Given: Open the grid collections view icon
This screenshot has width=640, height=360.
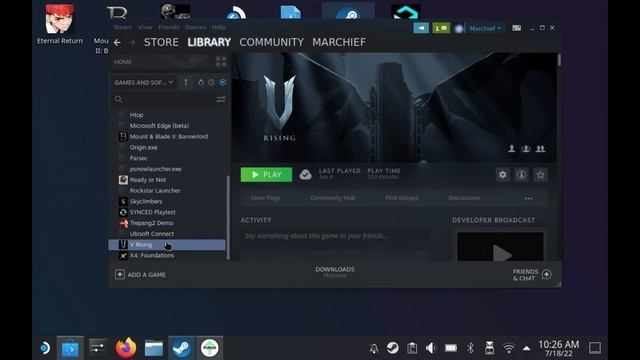Looking at the screenshot, I should click(x=221, y=62).
